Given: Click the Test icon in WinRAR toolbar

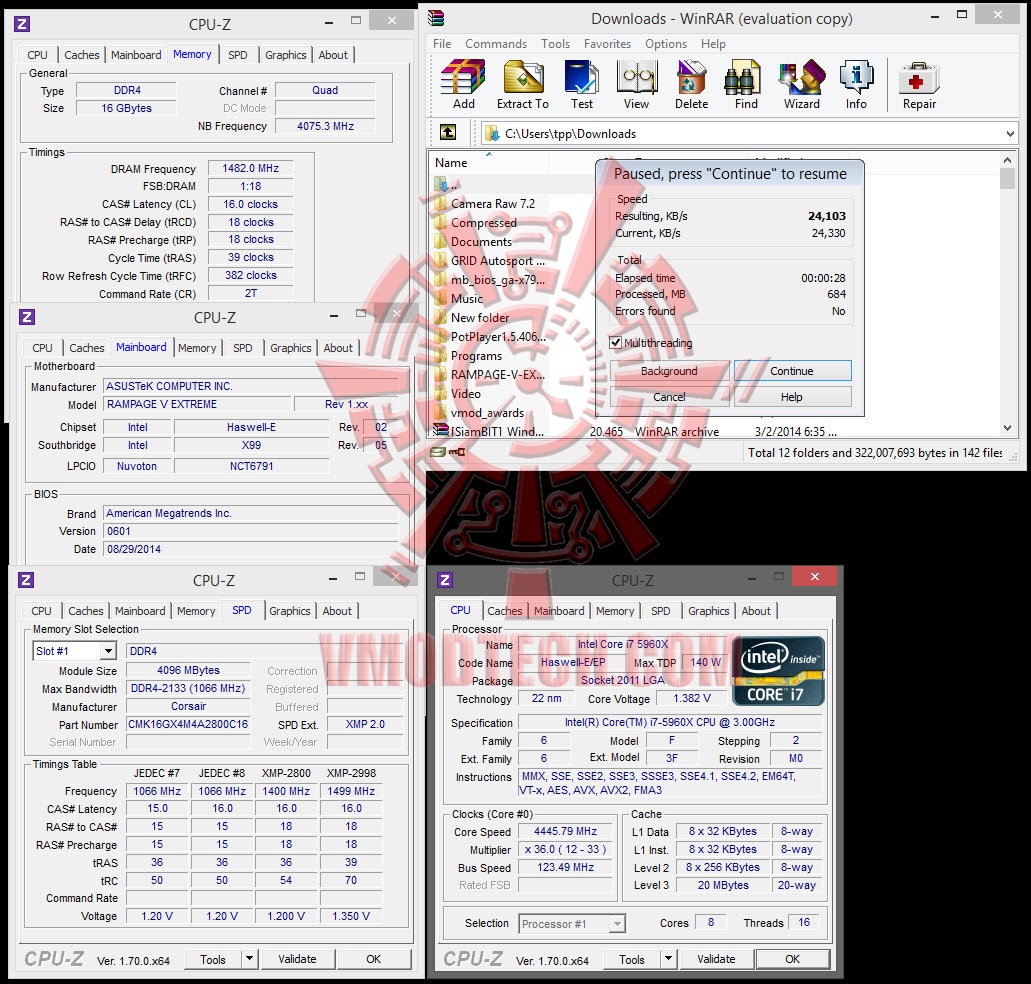Looking at the screenshot, I should click(x=581, y=77).
